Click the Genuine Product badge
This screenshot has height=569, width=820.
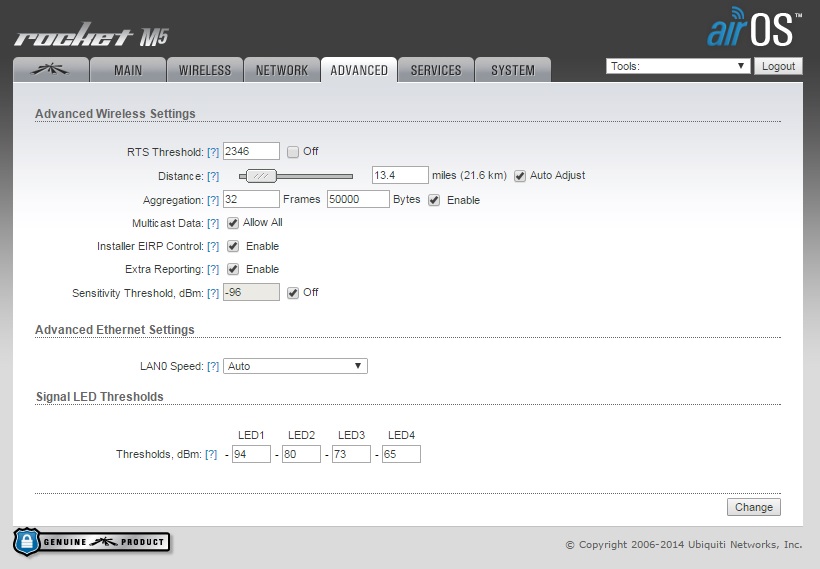(x=92, y=542)
